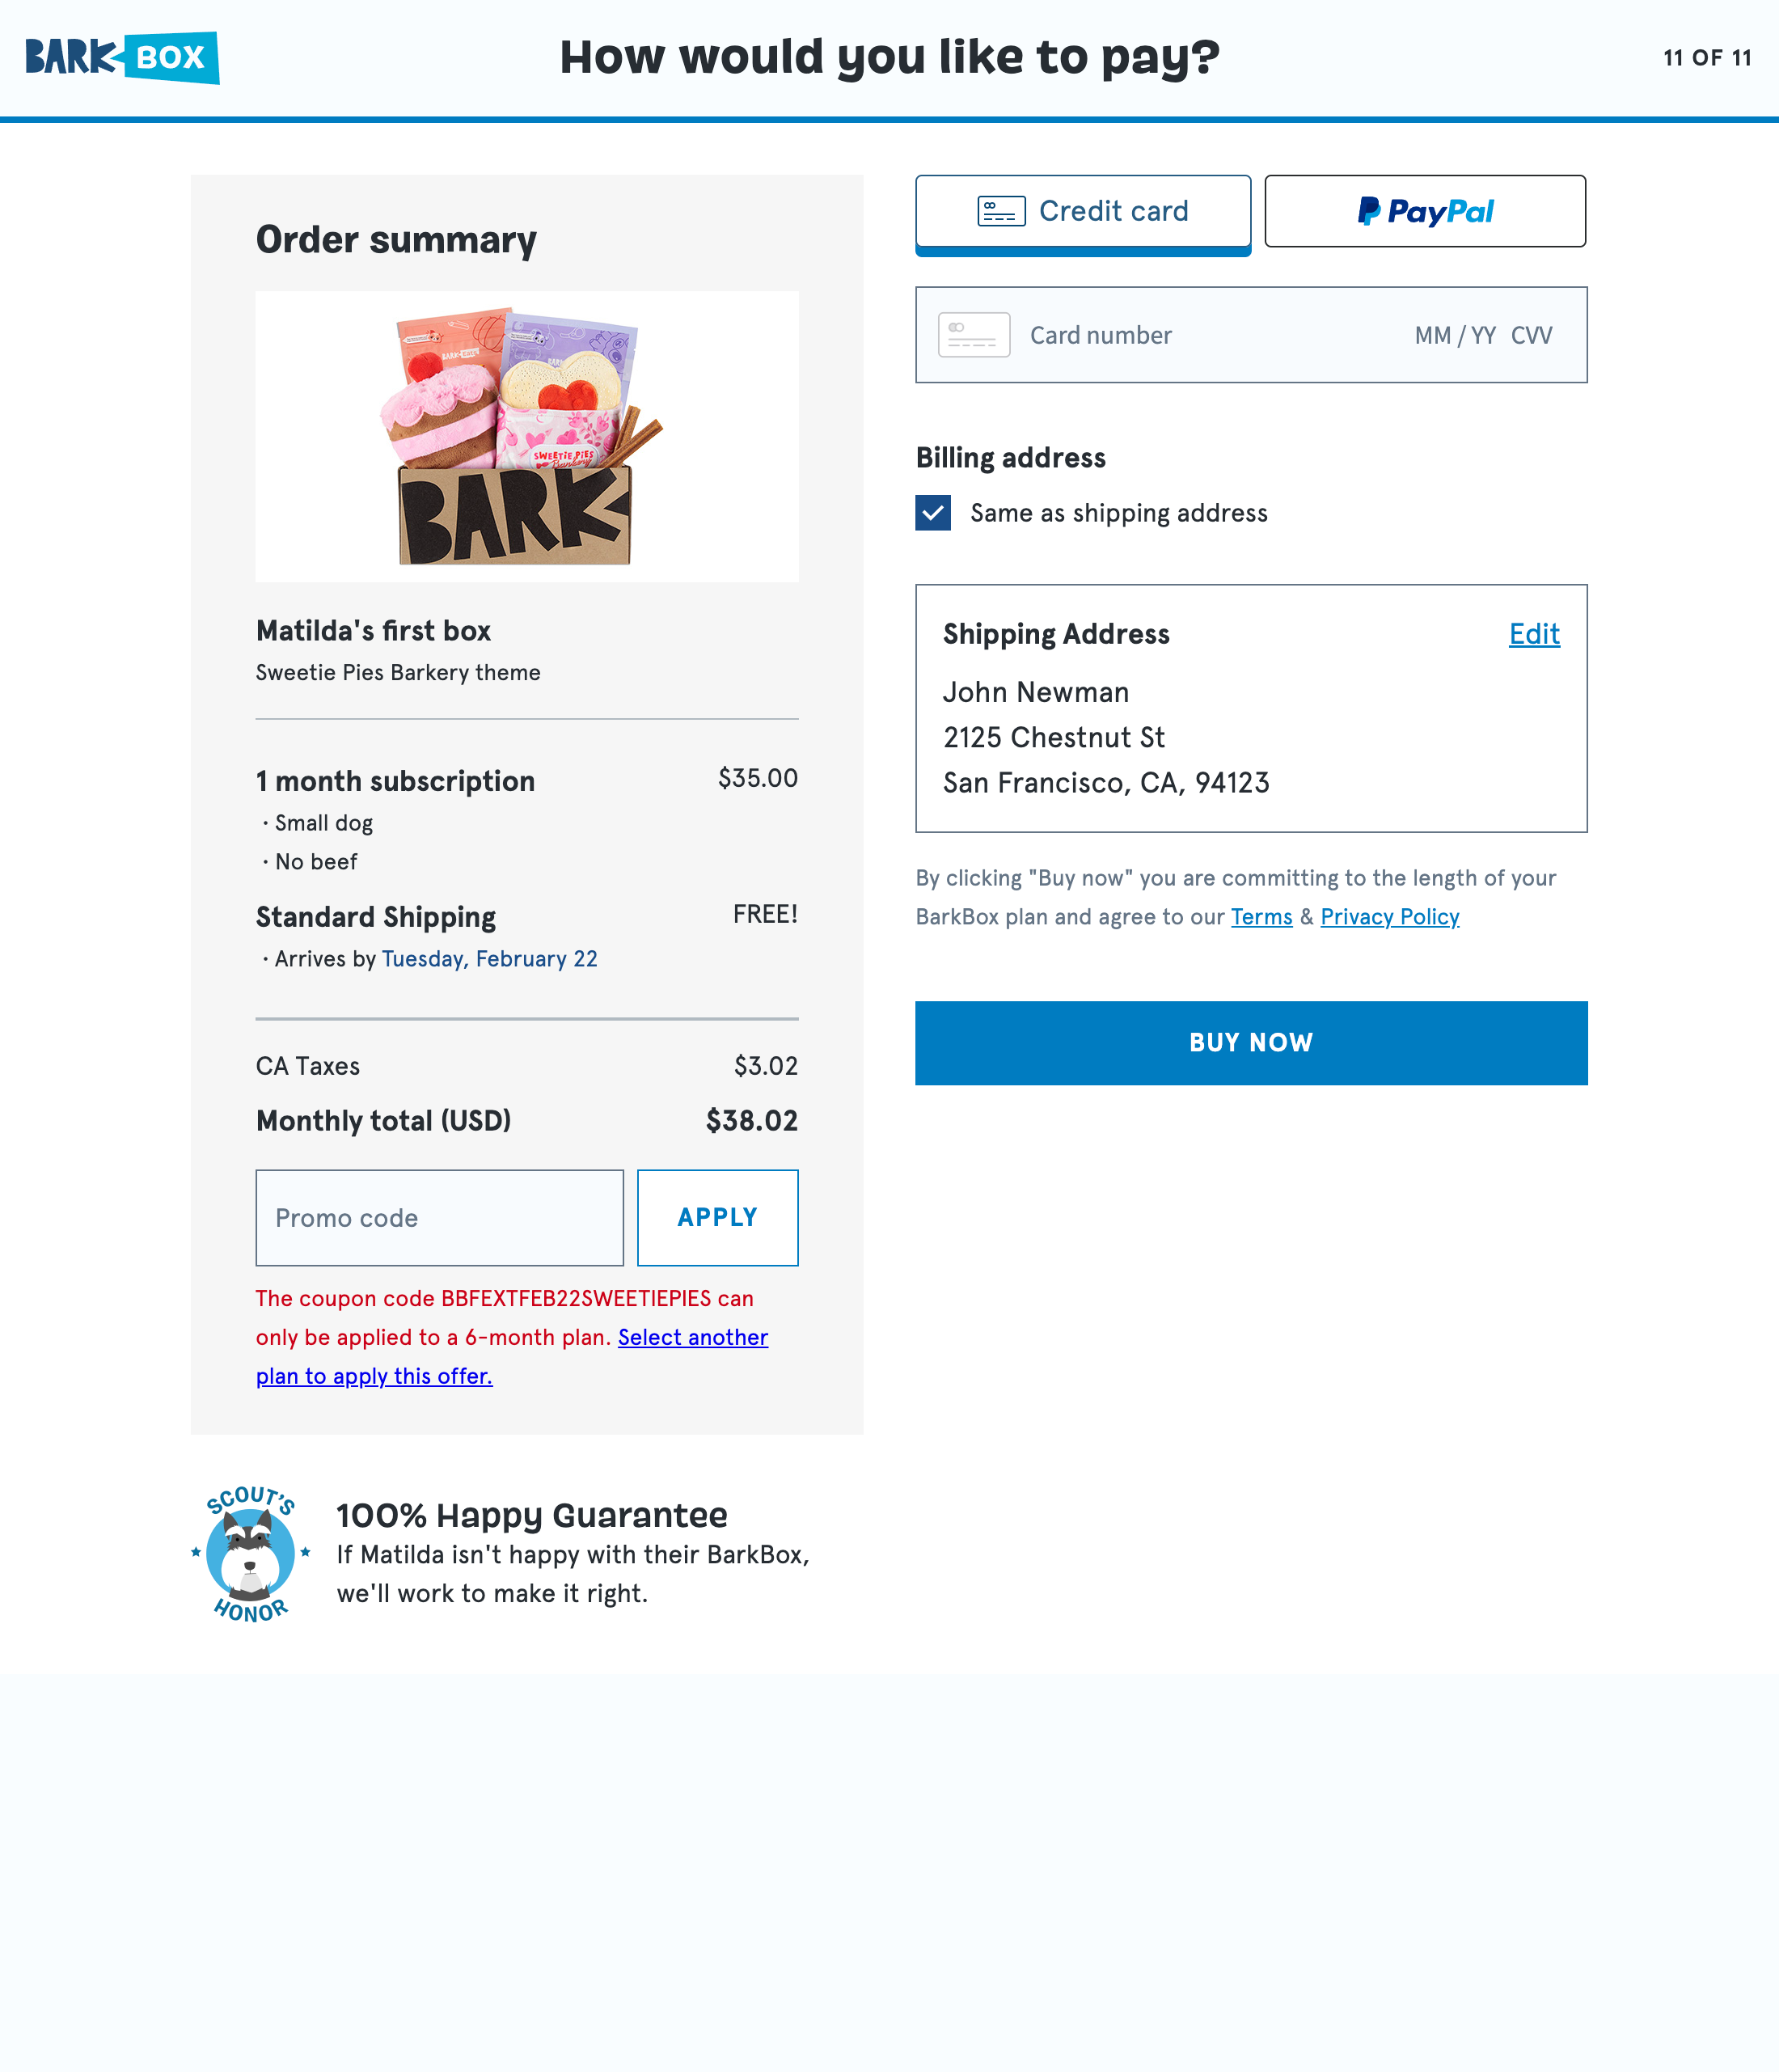Click the promo code input field
1779x2072 pixels.
coord(438,1217)
